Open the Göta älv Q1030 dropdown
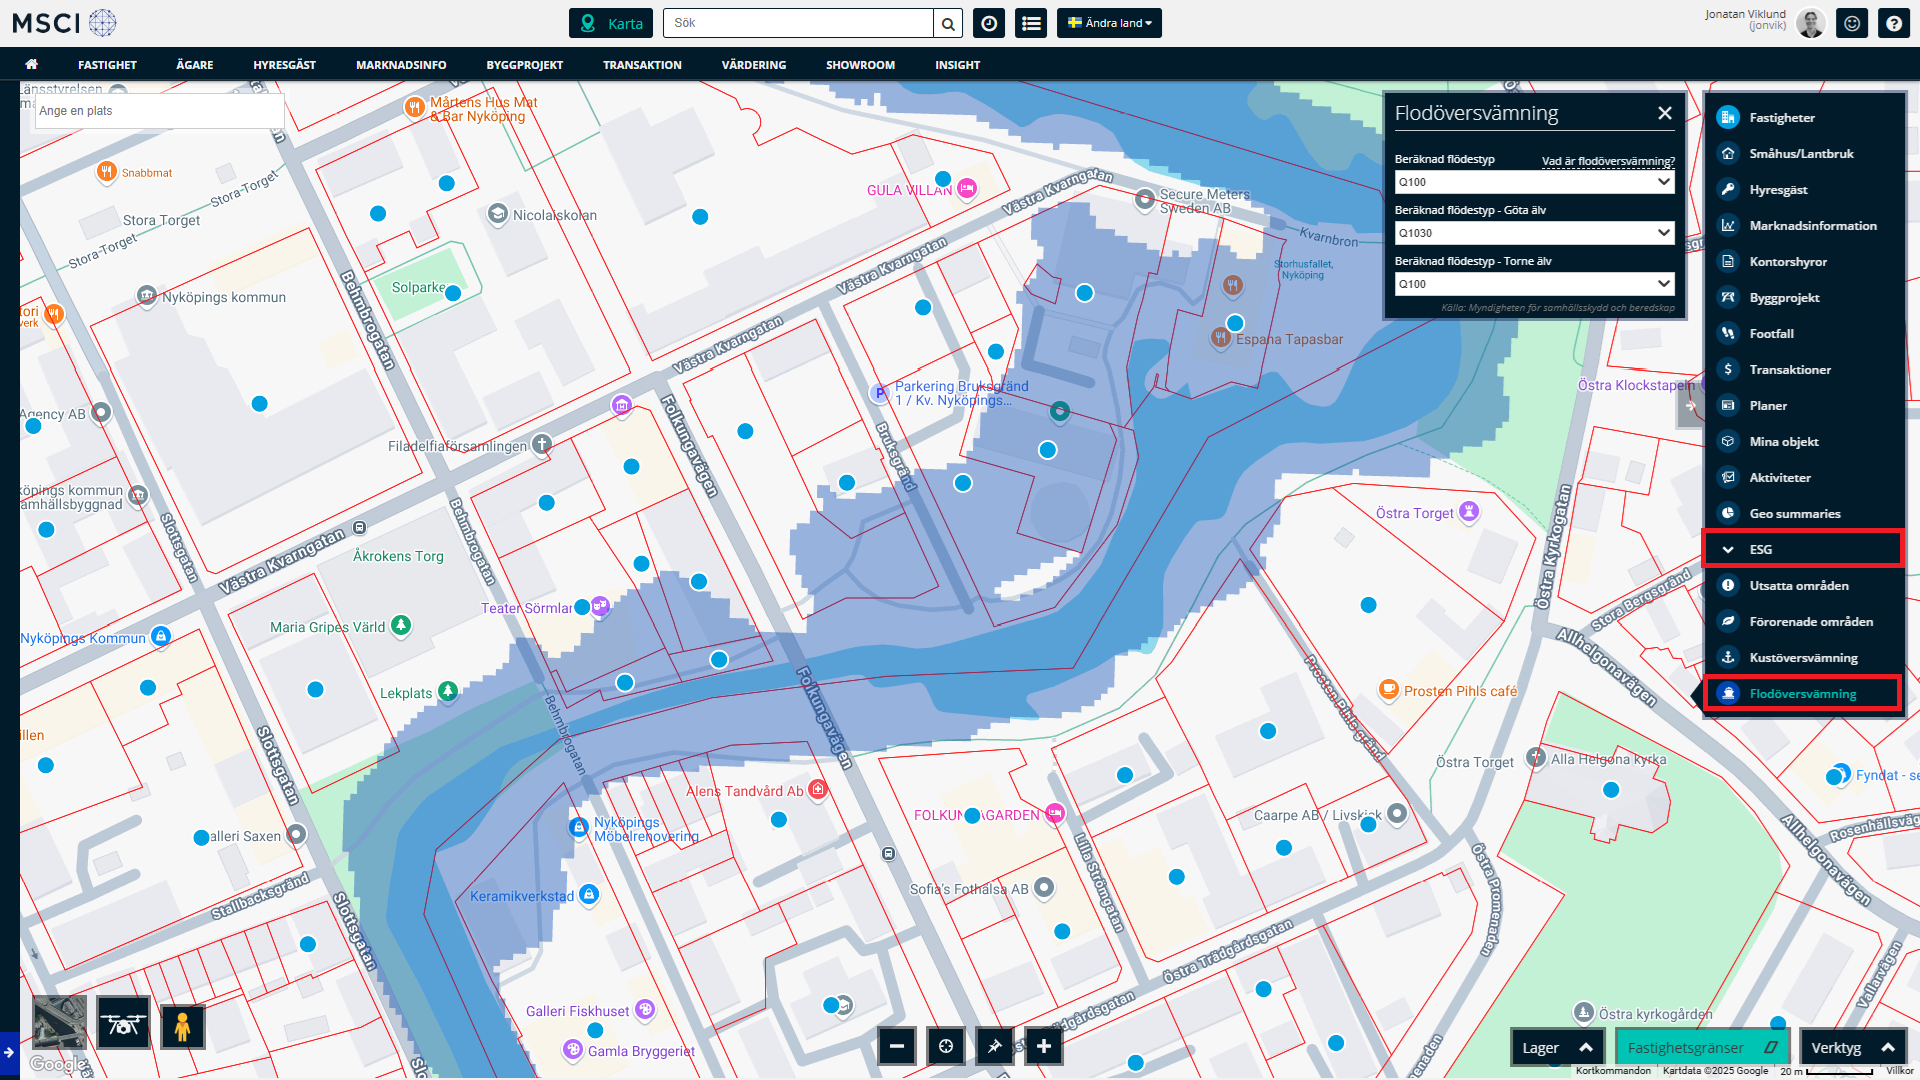 click(1534, 233)
